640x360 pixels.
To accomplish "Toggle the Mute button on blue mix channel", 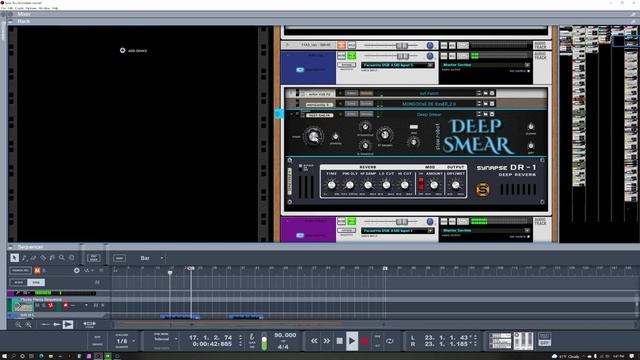I will point(342,56).
